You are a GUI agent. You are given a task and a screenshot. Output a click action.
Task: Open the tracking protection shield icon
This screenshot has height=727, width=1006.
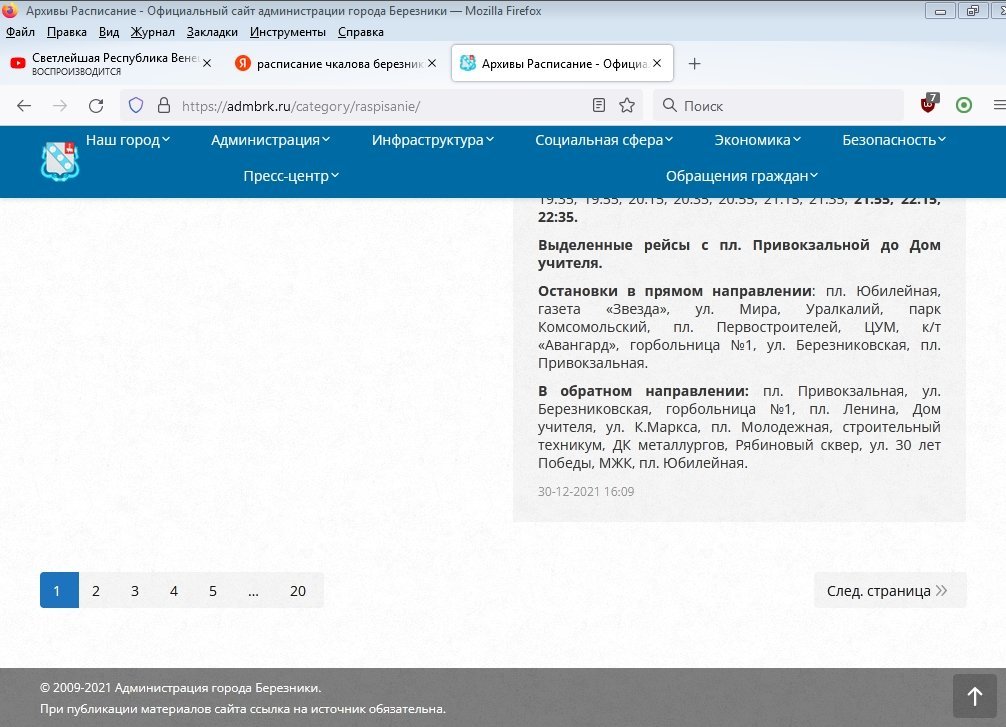(136, 105)
